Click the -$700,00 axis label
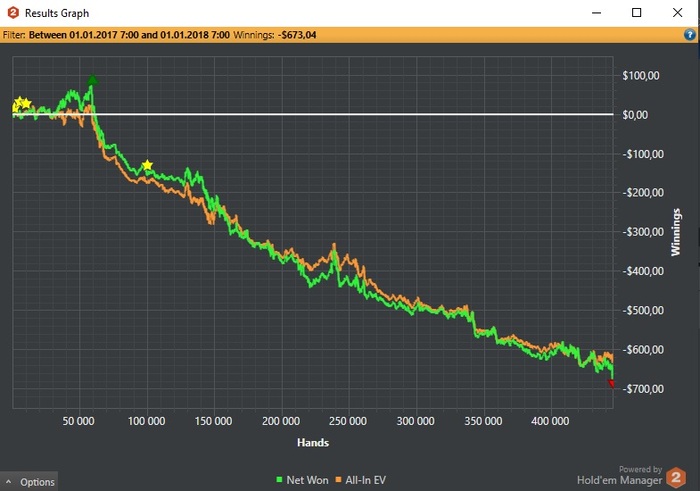The width and height of the screenshot is (700, 491). 643,389
